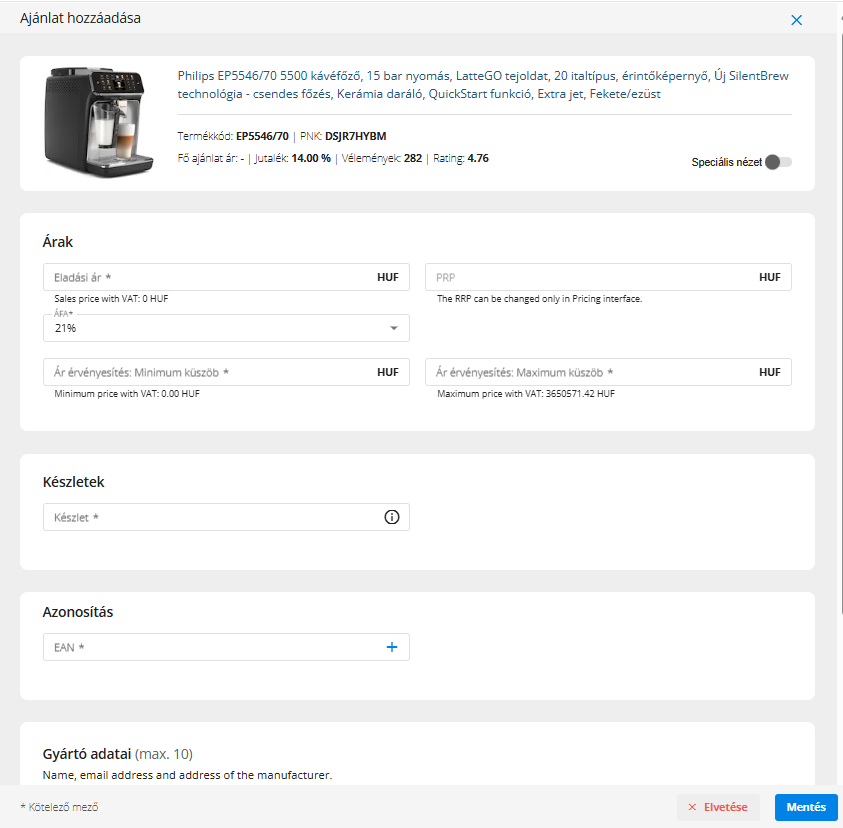Viewport: 843px width, 828px height.
Task: Click the Készlet stock input
Action: [226, 517]
